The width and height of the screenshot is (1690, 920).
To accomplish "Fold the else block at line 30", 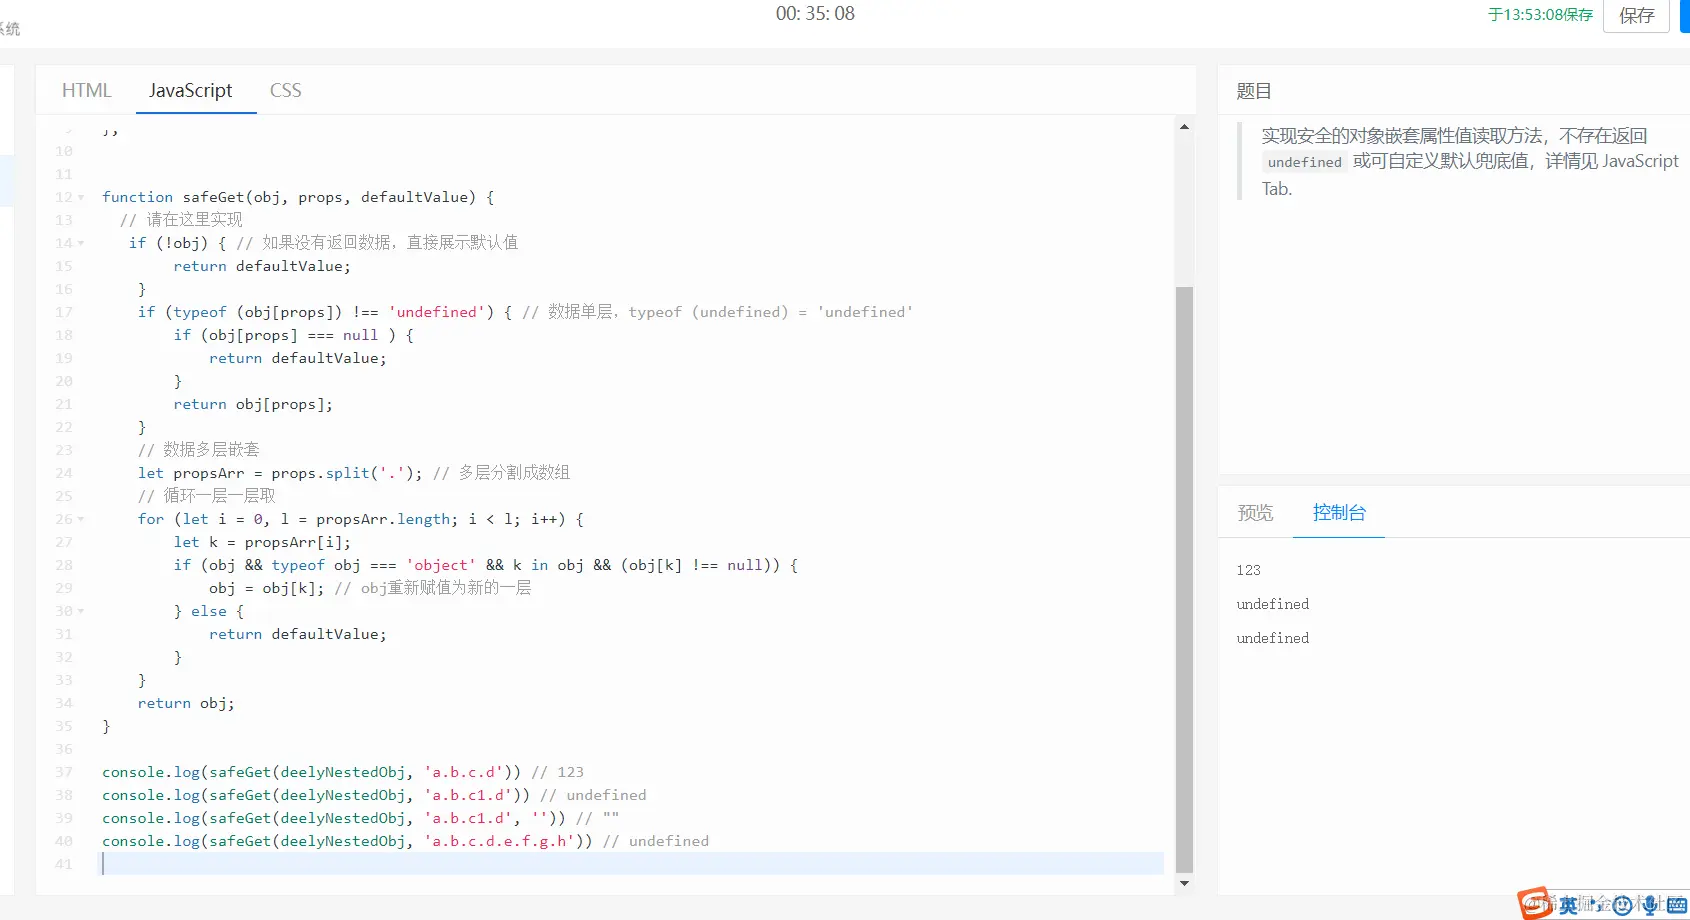I will (x=81, y=611).
